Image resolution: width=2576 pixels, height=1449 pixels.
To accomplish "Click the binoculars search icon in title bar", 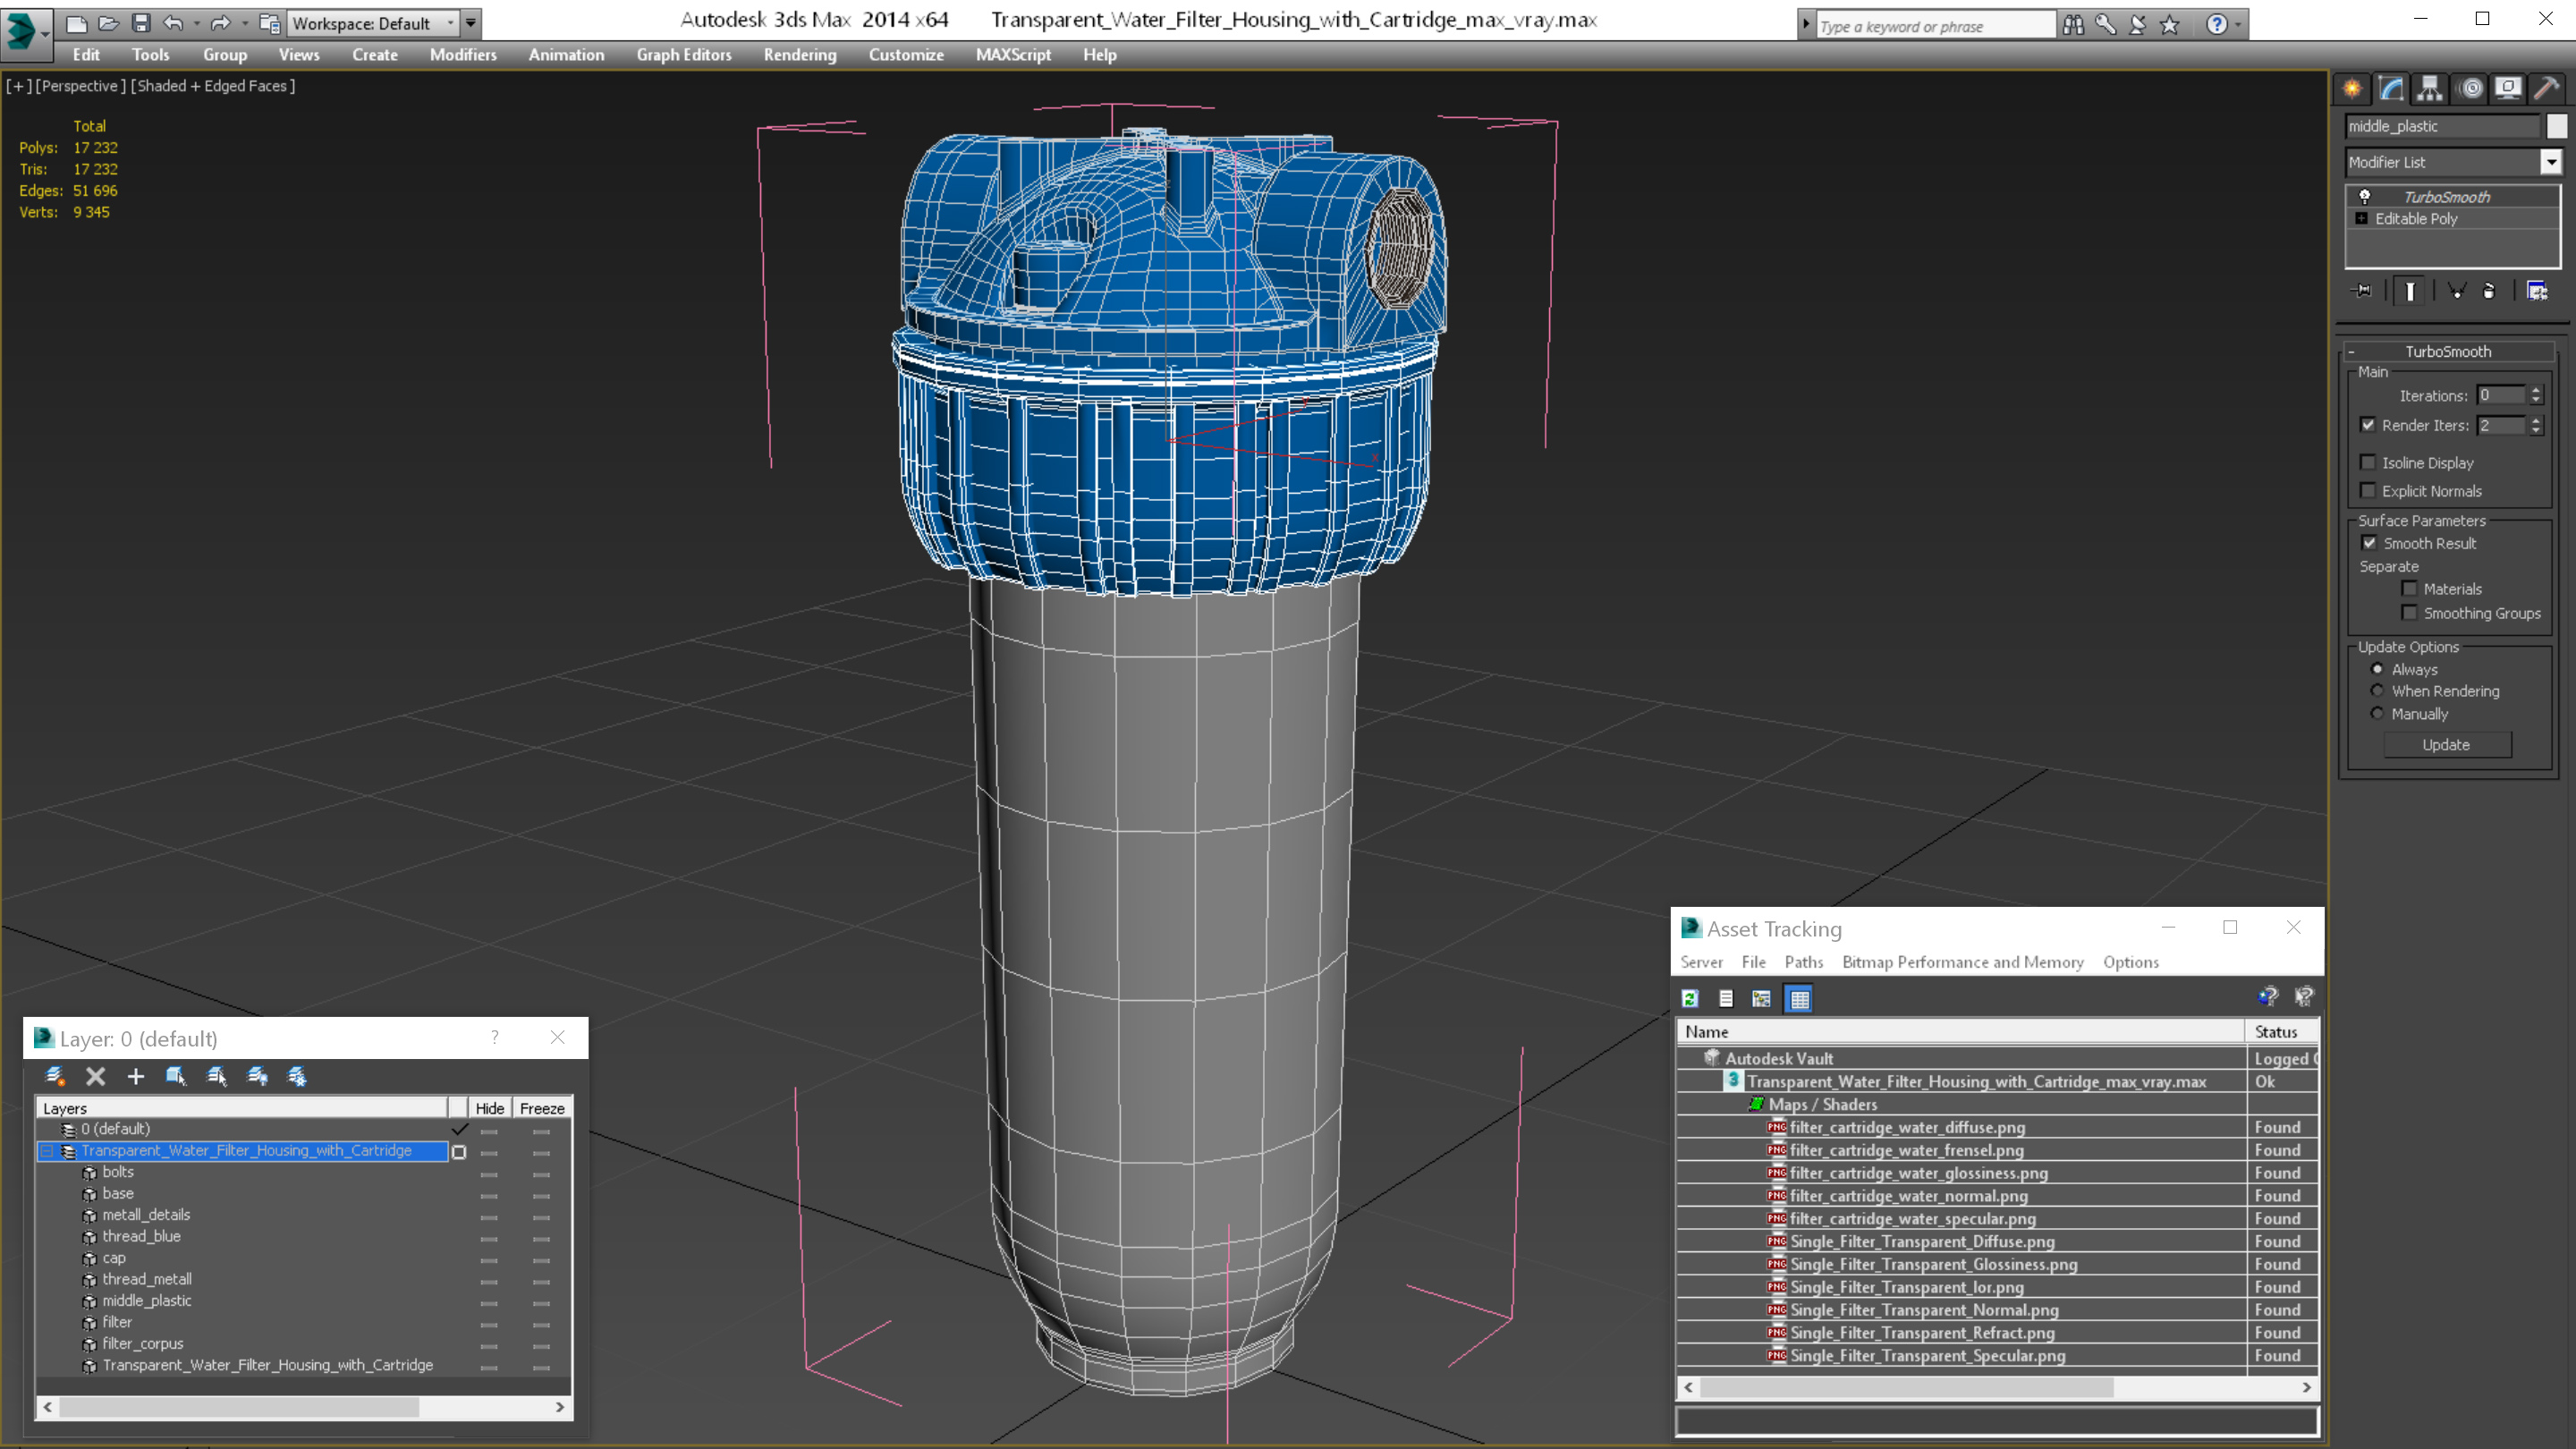I will click(2074, 25).
